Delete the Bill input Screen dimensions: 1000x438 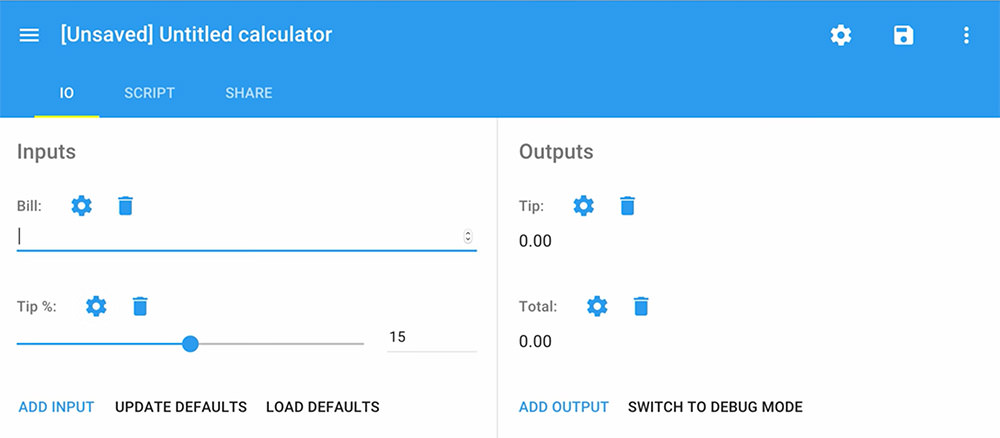pos(125,206)
